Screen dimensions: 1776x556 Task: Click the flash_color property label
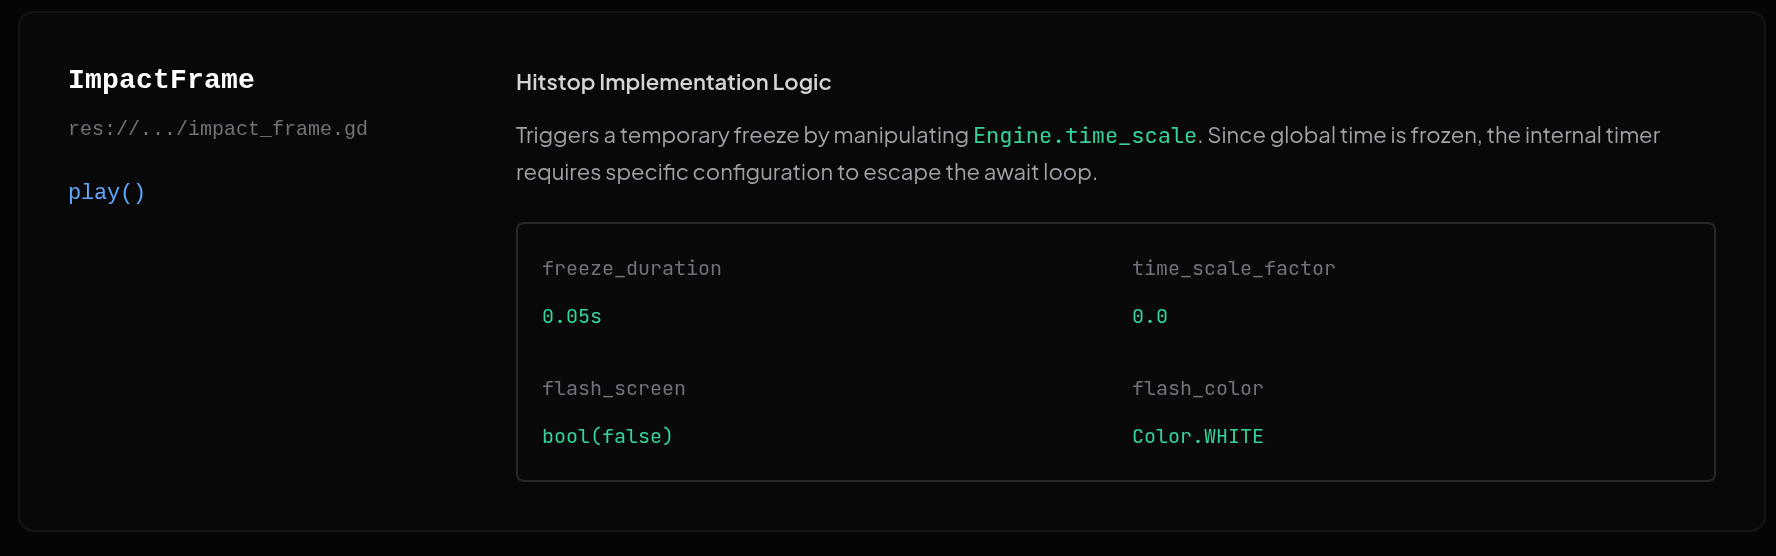point(1197,388)
